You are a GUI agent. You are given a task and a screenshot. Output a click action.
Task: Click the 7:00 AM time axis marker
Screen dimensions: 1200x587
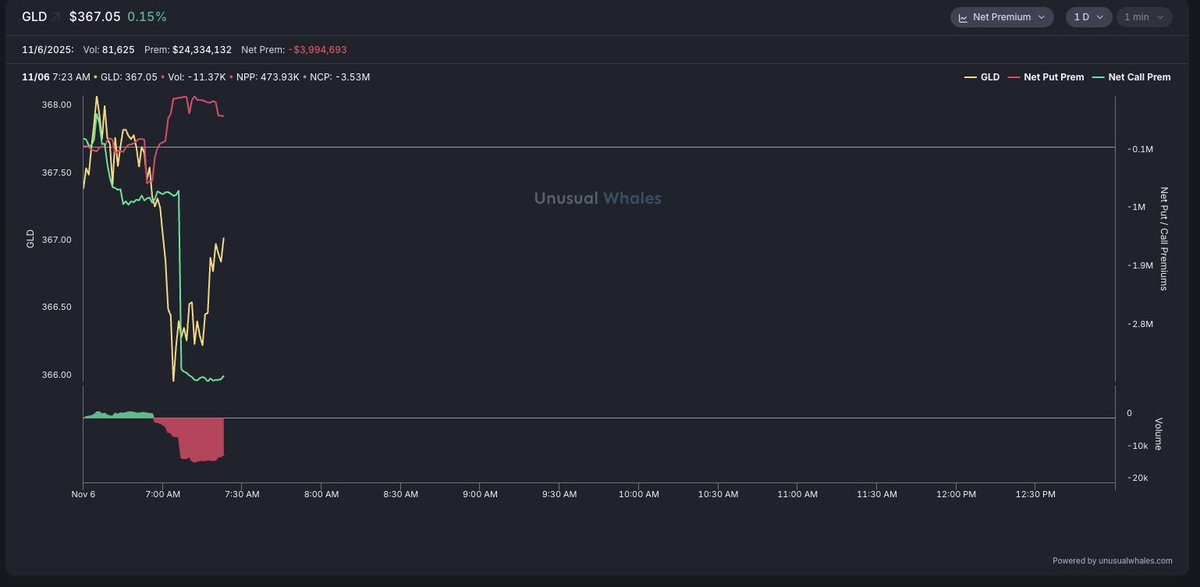(x=162, y=494)
